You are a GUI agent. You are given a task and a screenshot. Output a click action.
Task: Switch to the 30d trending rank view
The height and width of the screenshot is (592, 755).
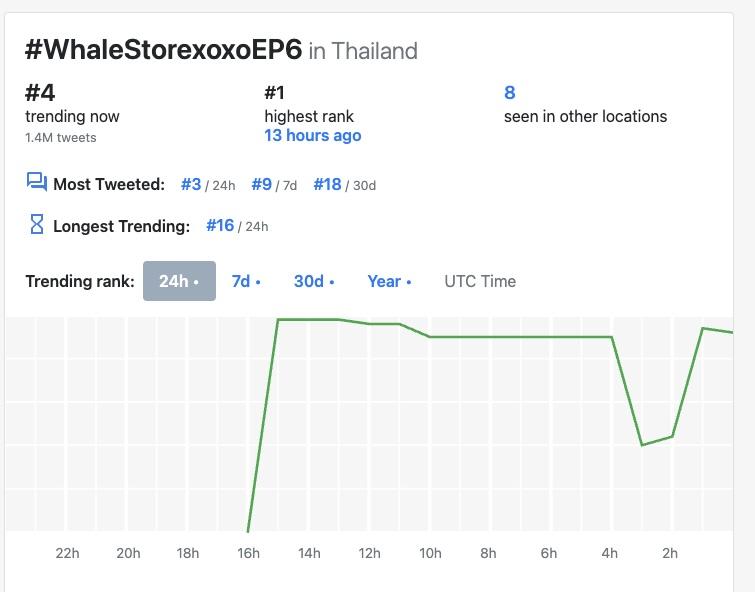[314, 281]
